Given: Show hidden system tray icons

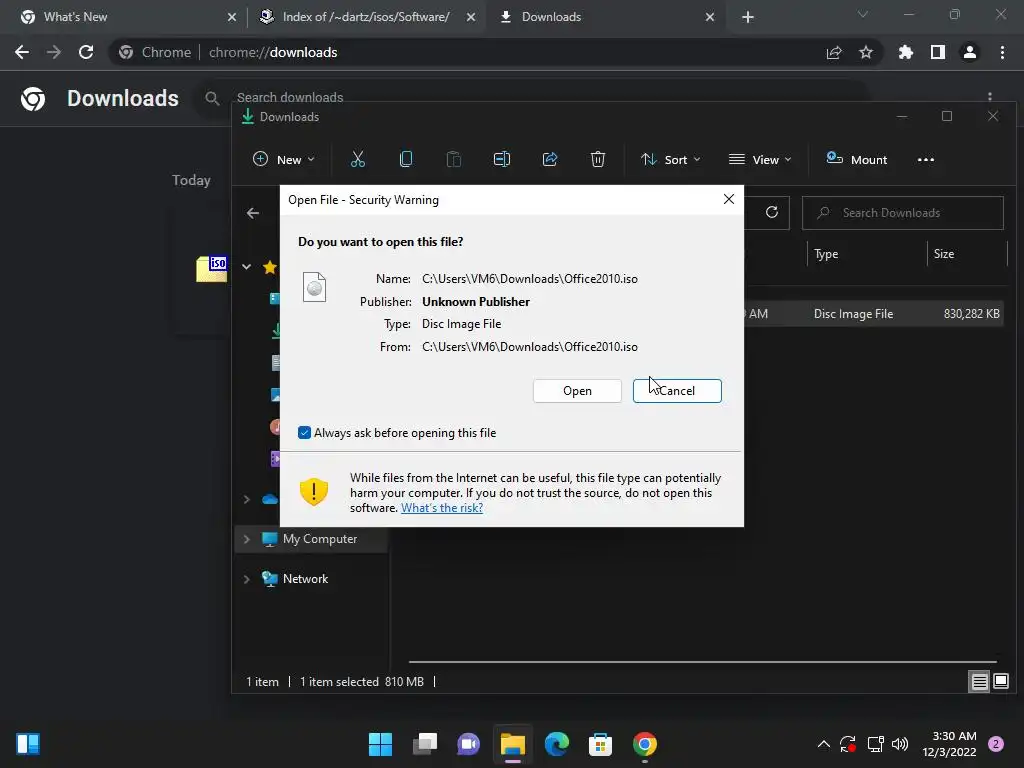Looking at the screenshot, I should click(824, 744).
